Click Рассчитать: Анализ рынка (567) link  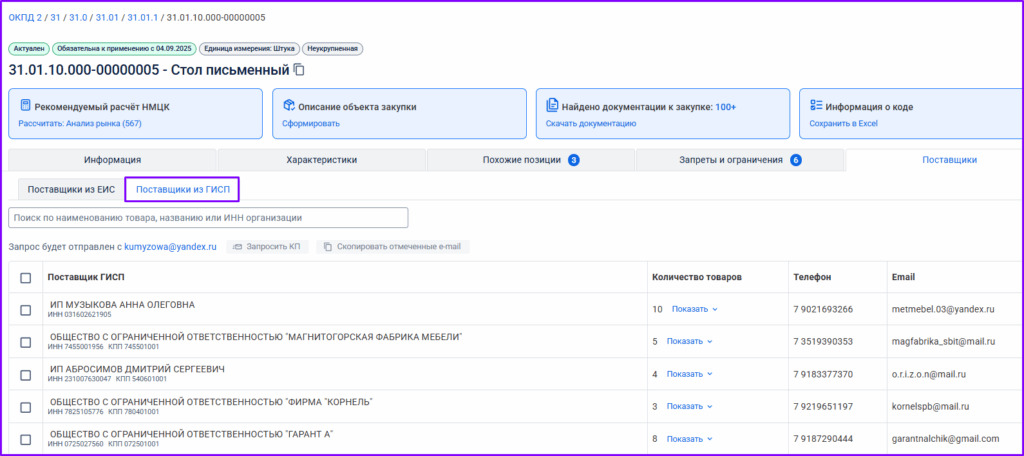[x=80, y=123]
